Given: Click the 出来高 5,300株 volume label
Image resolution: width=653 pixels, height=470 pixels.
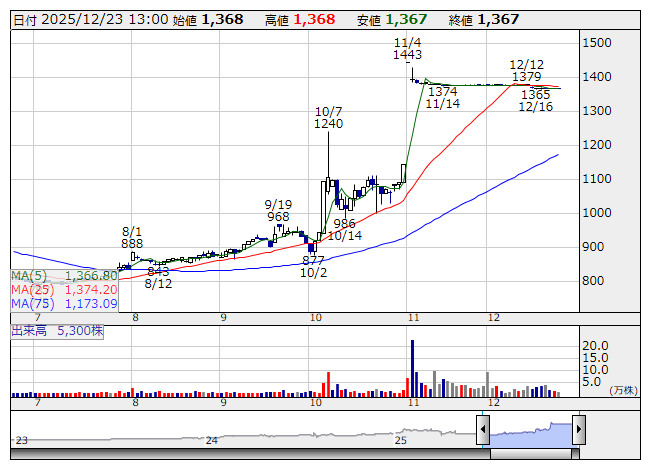Looking at the screenshot, I should coord(57,331).
